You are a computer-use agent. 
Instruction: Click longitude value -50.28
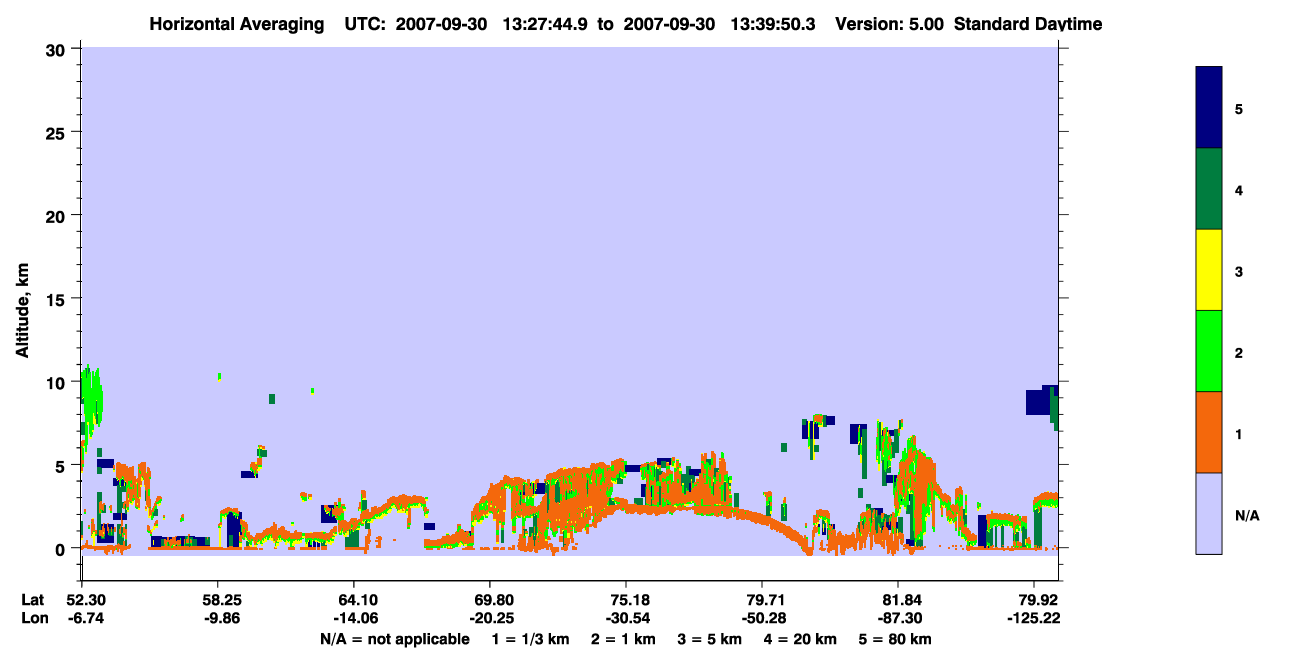[762, 618]
